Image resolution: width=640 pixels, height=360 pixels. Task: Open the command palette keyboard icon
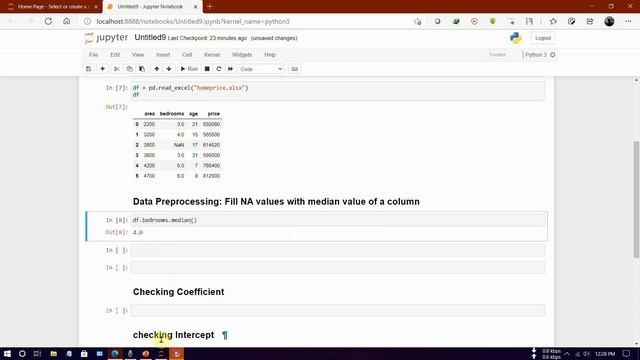click(295, 69)
